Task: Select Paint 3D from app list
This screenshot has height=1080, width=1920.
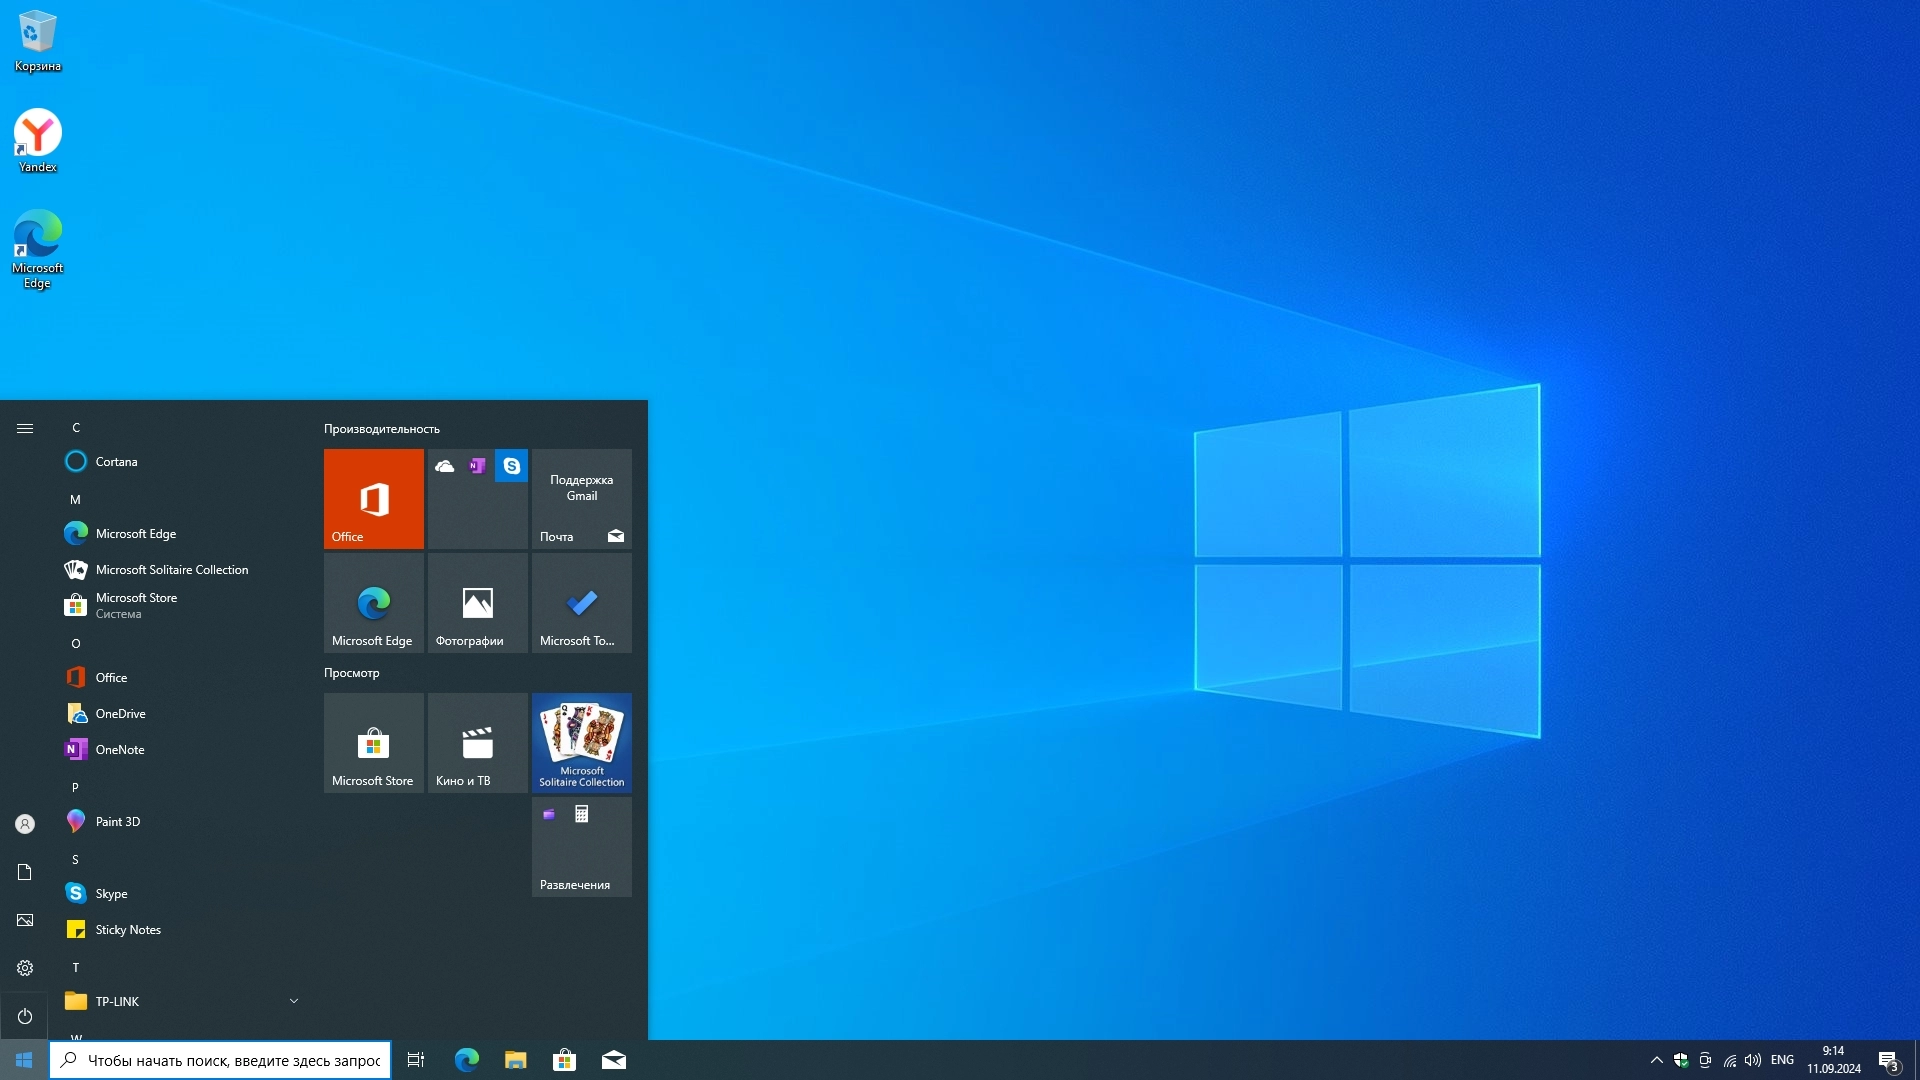Action: 117,820
